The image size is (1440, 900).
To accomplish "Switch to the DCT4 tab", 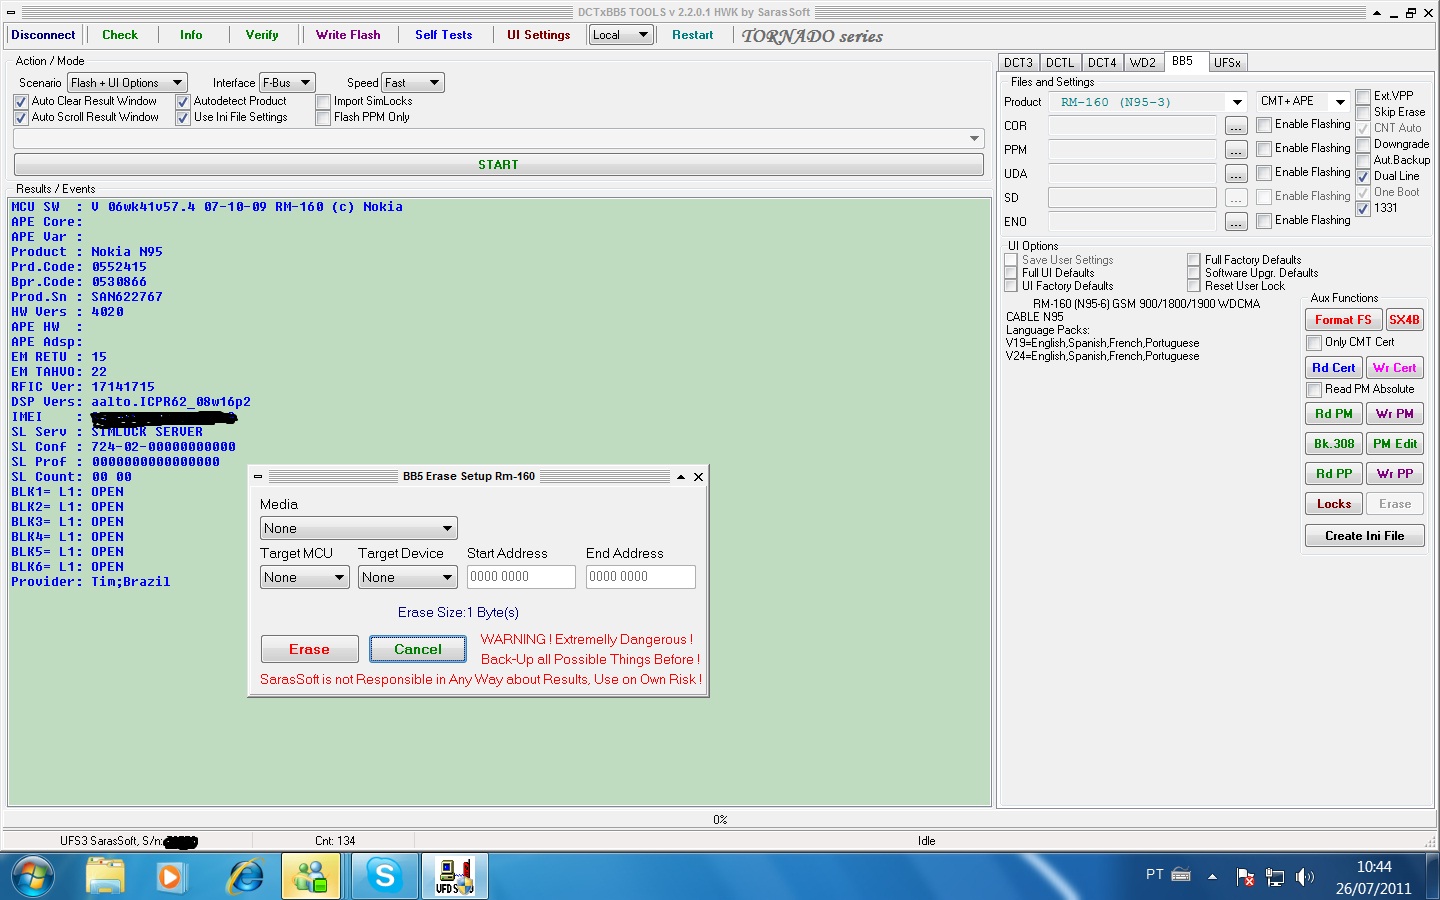I will tap(1101, 63).
